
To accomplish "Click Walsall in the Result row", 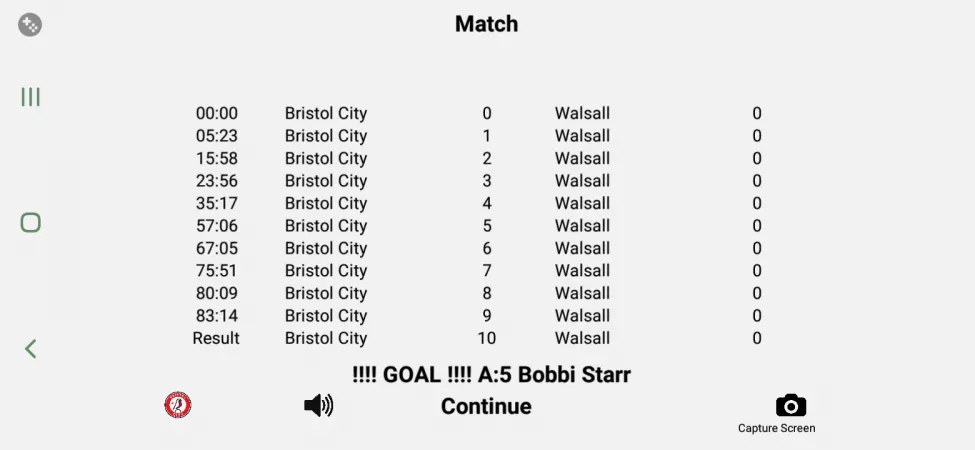I will coord(582,338).
